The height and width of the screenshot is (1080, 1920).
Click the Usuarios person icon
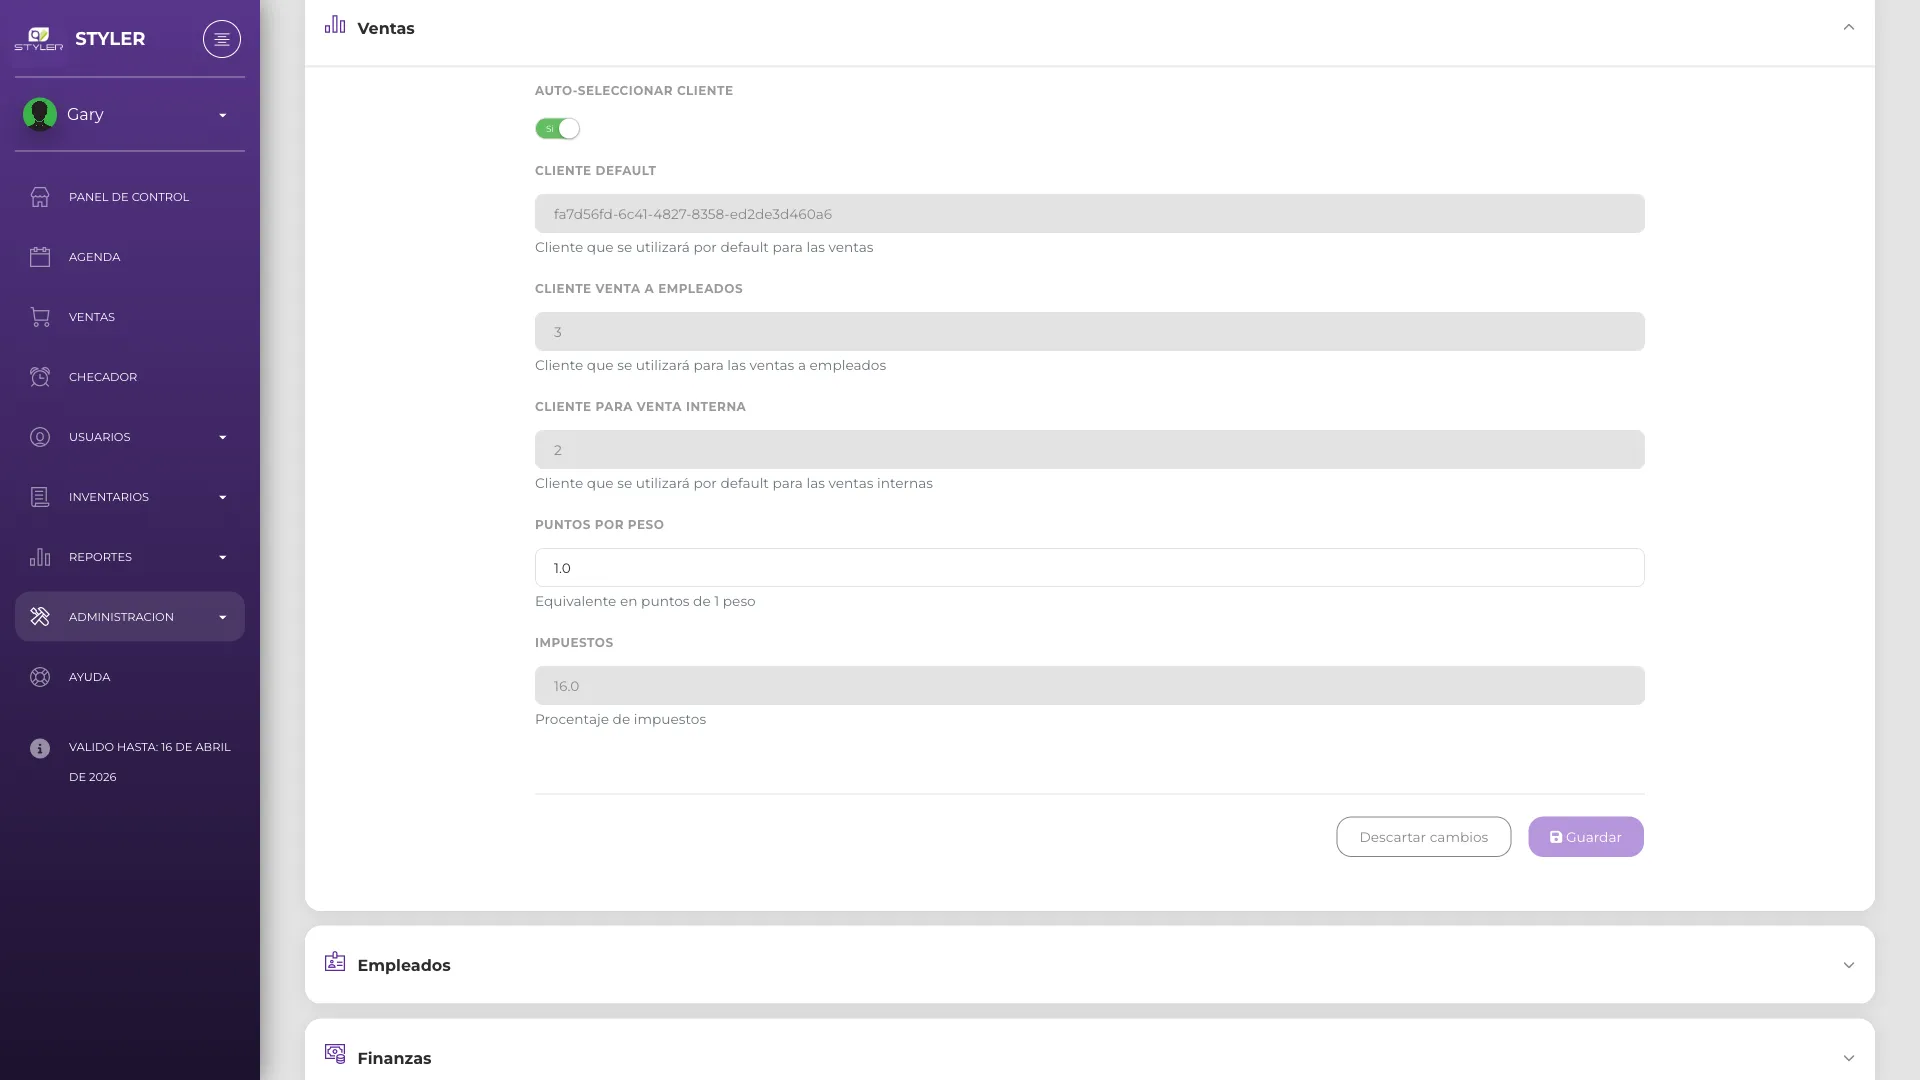tap(40, 437)
